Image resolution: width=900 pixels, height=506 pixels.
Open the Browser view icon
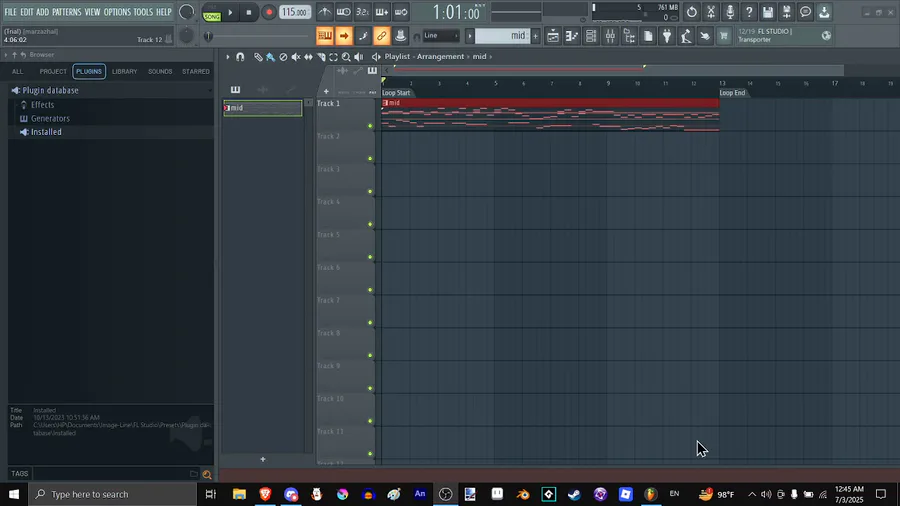tap(629, 36)
